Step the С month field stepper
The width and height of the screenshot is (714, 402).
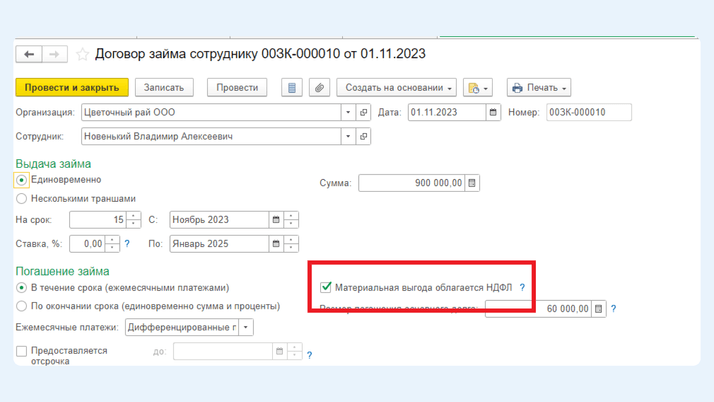(x=291, y=220)
